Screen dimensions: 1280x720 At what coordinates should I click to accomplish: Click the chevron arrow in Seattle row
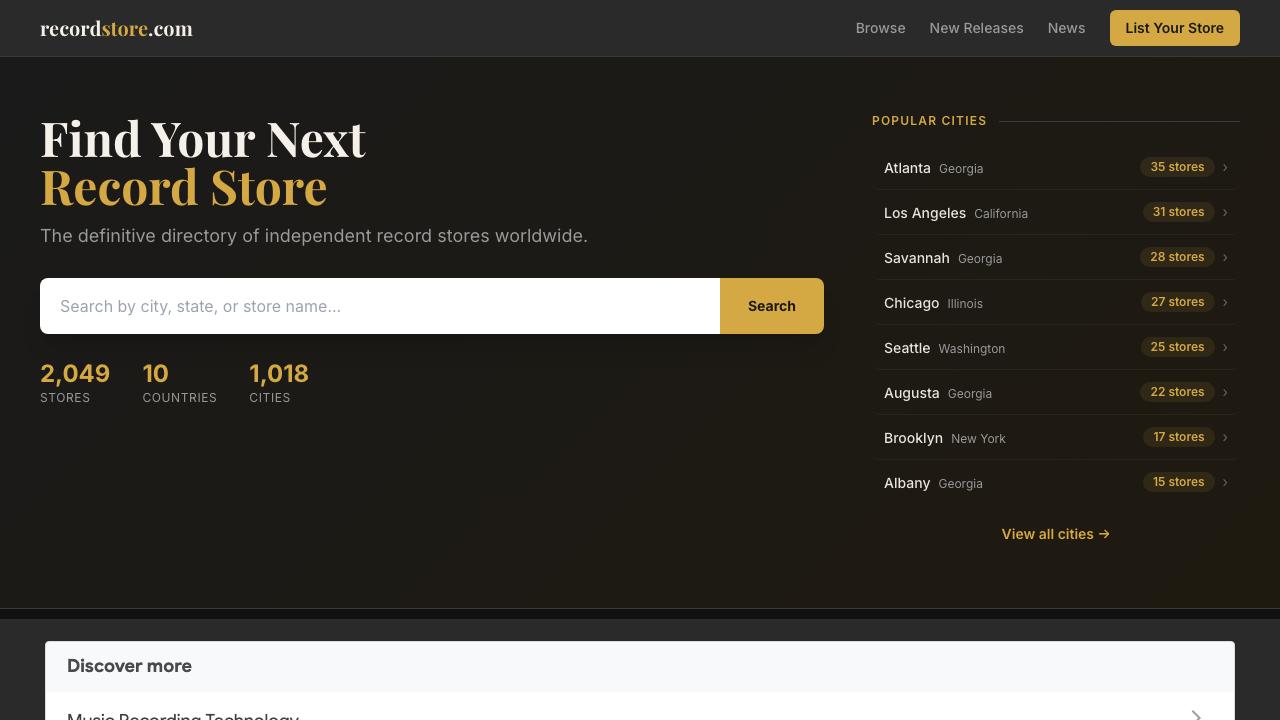pos(1225,347)
